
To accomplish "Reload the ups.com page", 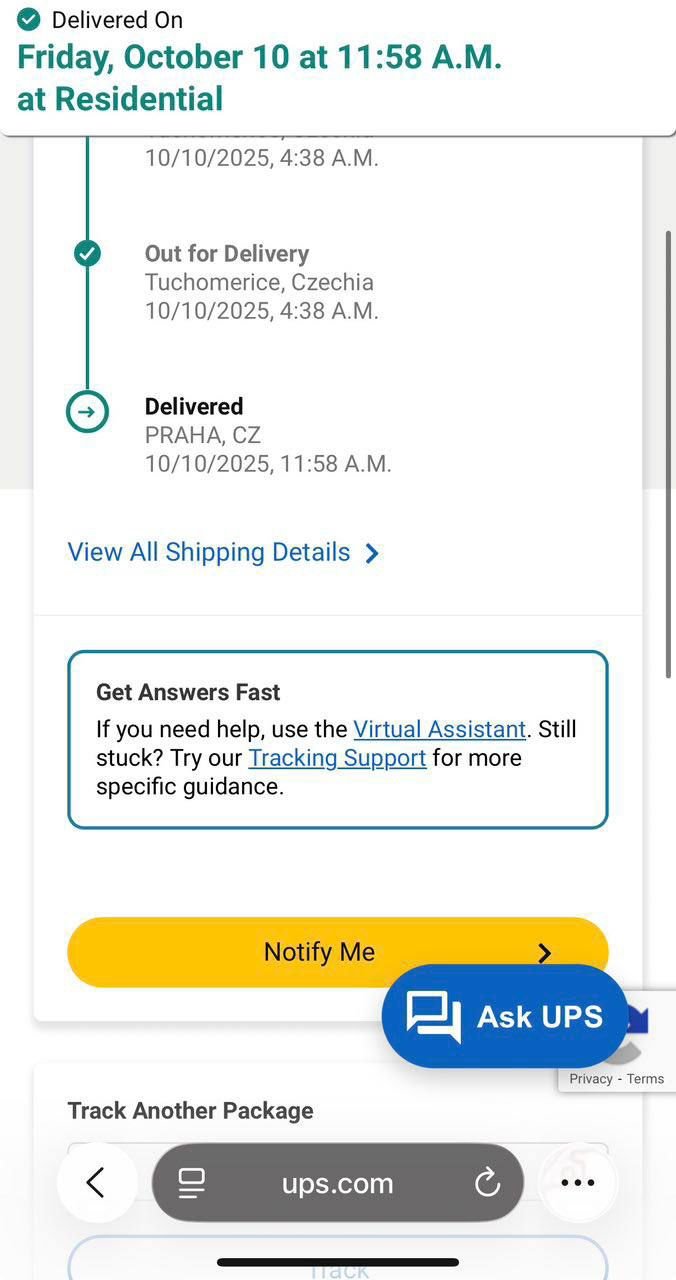I will [487, 1183].
